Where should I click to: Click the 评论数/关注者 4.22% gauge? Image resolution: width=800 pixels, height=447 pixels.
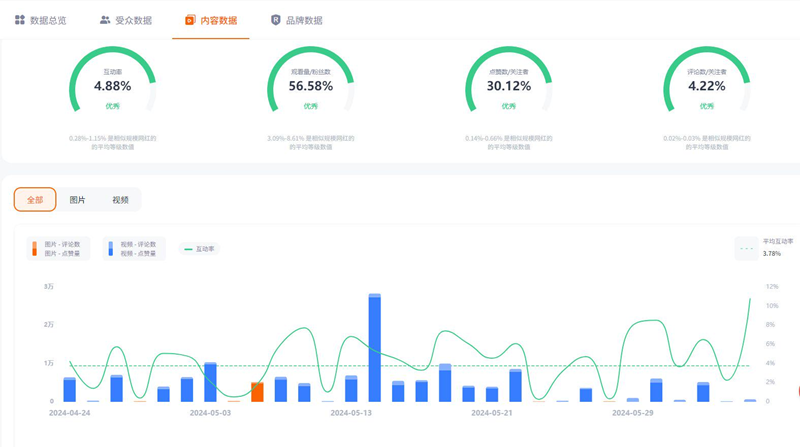(707, 85)
